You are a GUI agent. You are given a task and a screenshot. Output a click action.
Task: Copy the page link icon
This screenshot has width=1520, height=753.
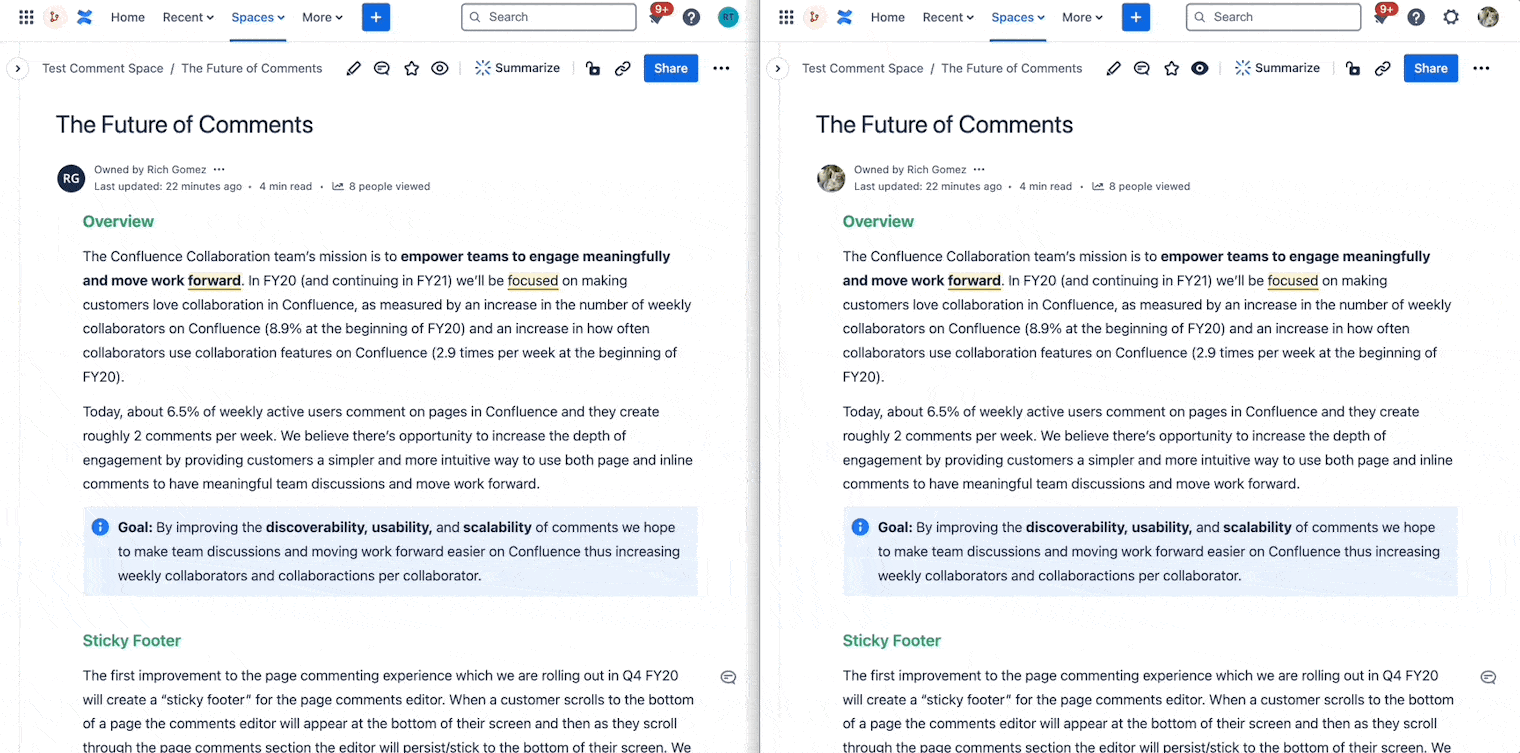623,68
